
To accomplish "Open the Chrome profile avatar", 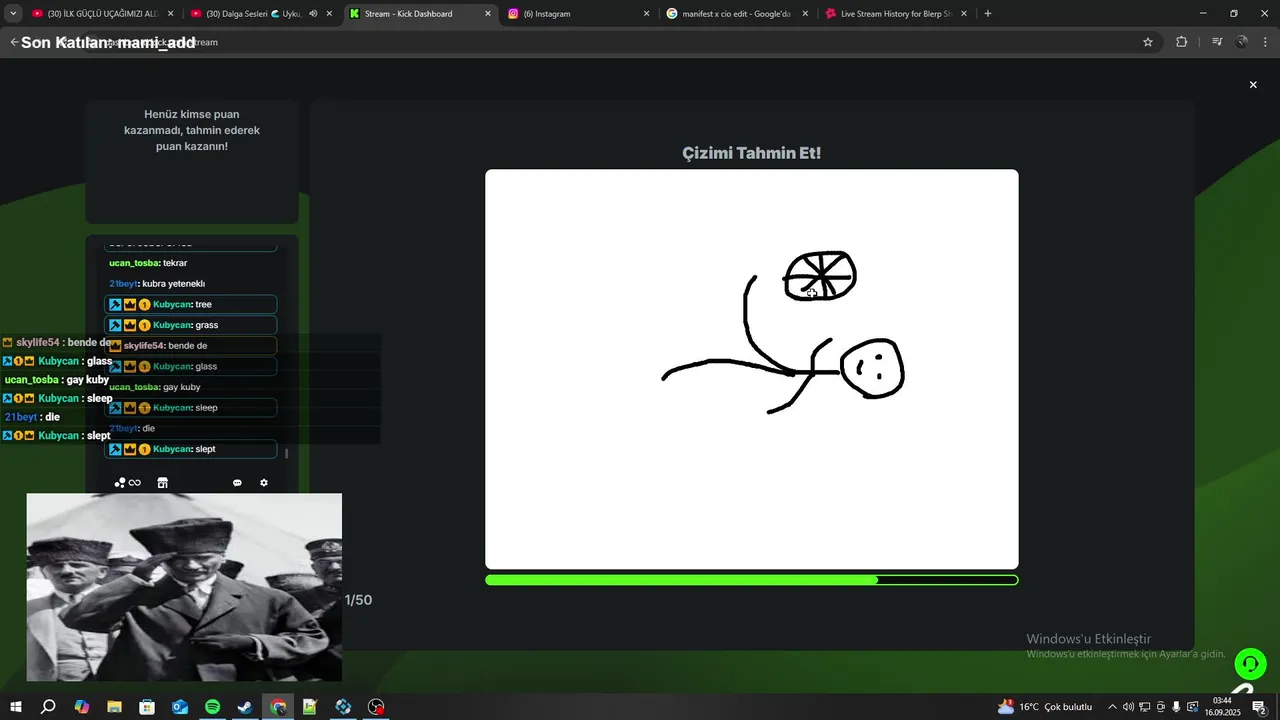I will [x=1242, y=42].
